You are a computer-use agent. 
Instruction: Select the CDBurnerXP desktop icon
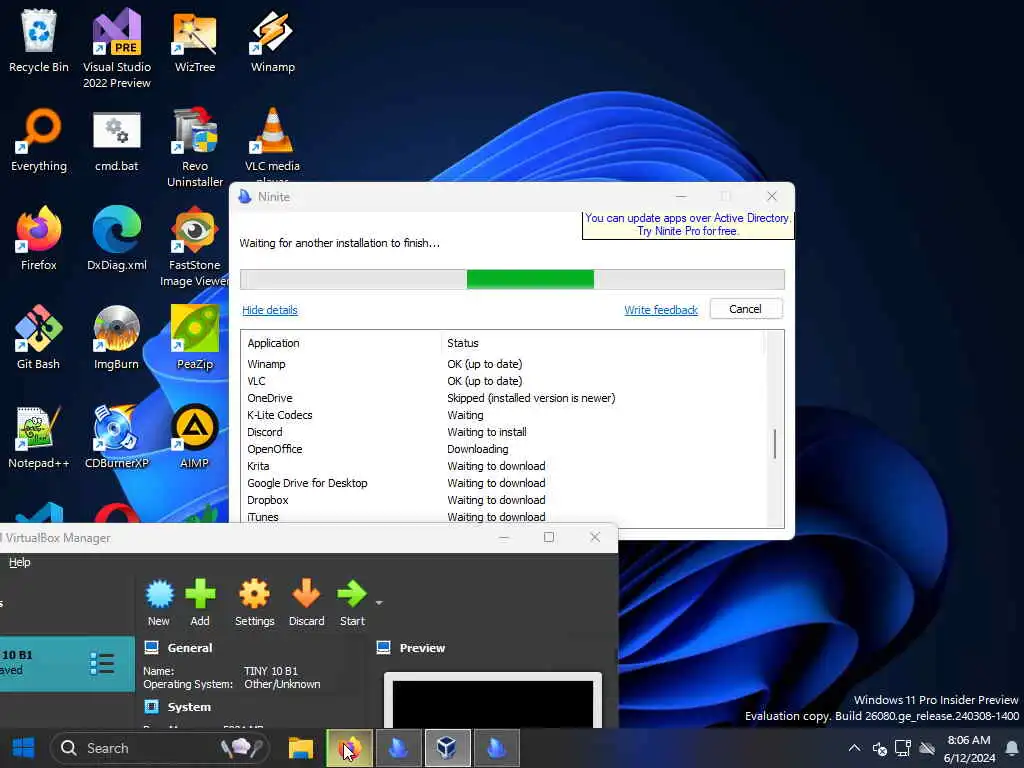116,438
